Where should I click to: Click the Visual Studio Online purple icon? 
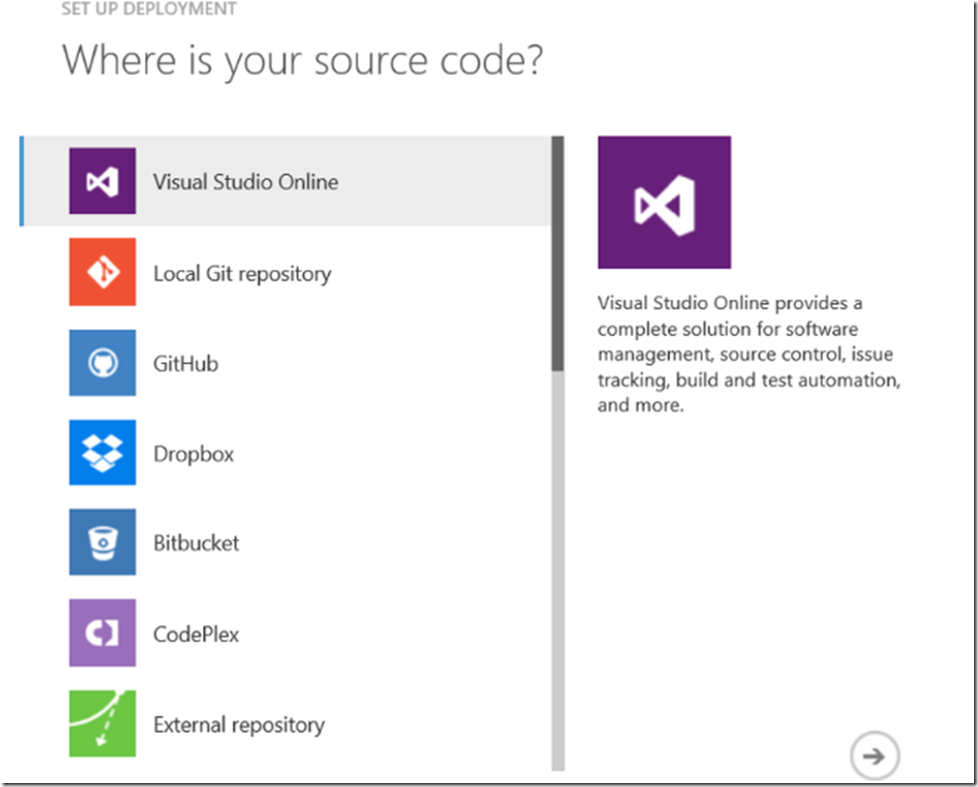102,181
